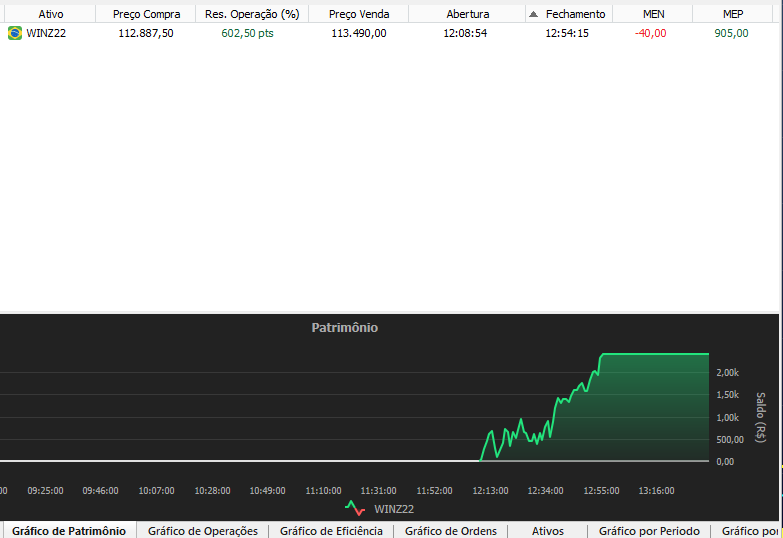This screenshot has width=783, height=538.
Task: Click the Patrimônio chart title
Action: 345,328
